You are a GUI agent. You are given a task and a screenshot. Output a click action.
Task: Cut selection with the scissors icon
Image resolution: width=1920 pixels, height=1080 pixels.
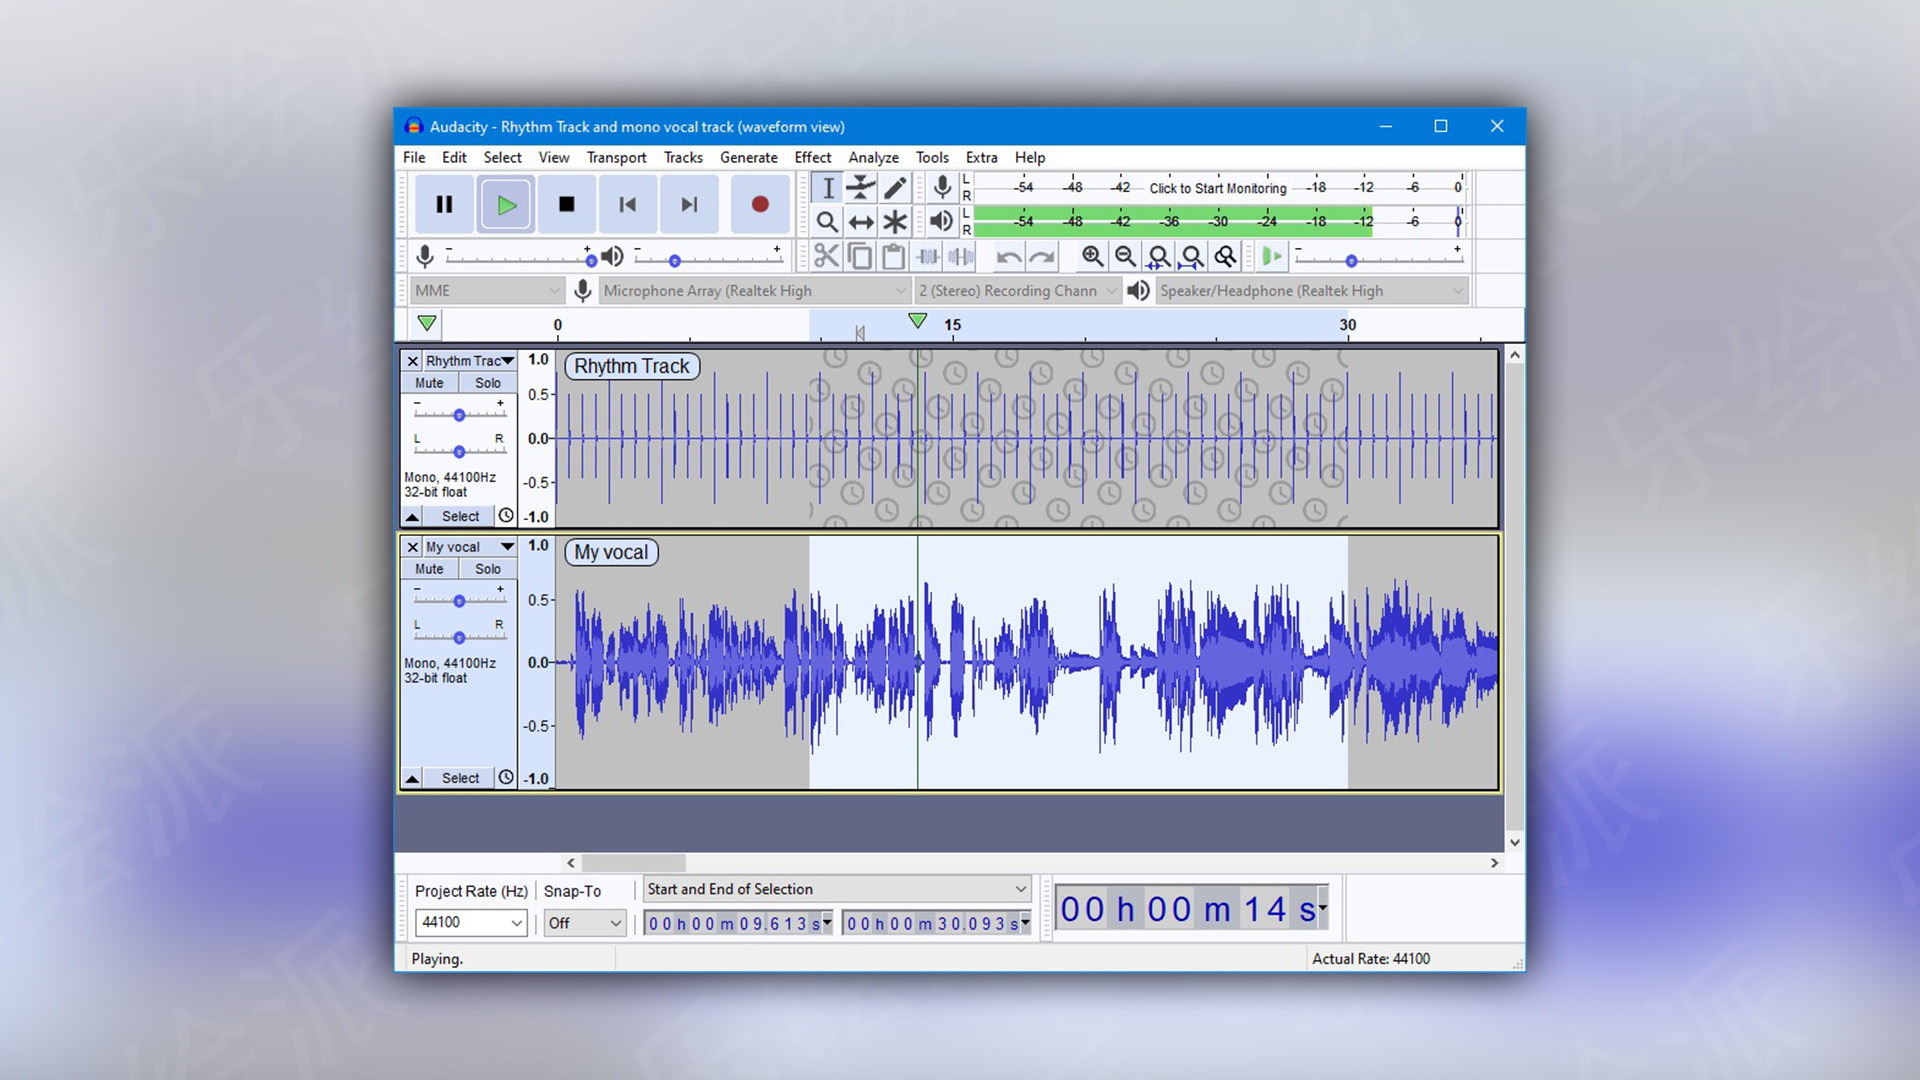(826, 257)
